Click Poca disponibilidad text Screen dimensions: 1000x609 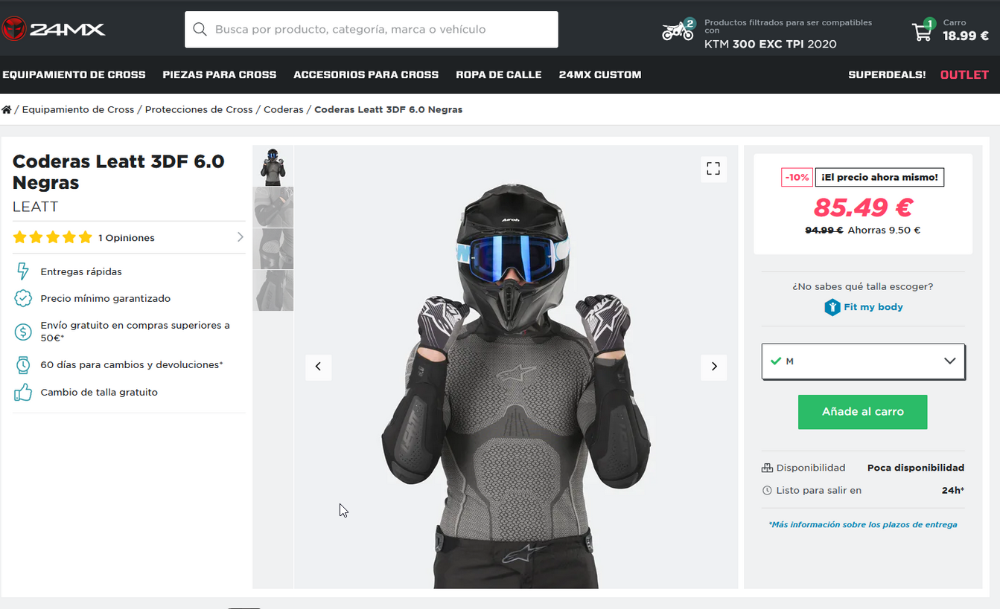915,467
